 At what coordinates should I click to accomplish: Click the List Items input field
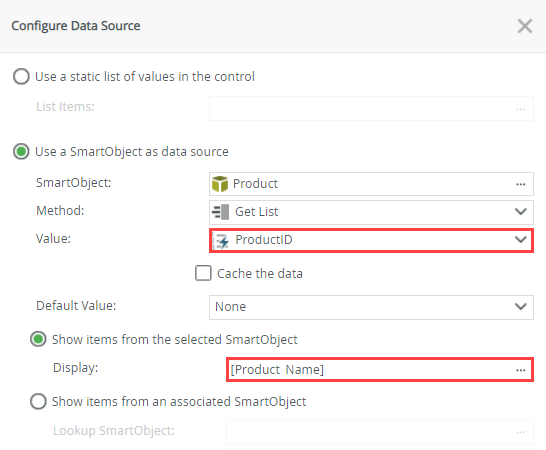(x=371, y=109)
